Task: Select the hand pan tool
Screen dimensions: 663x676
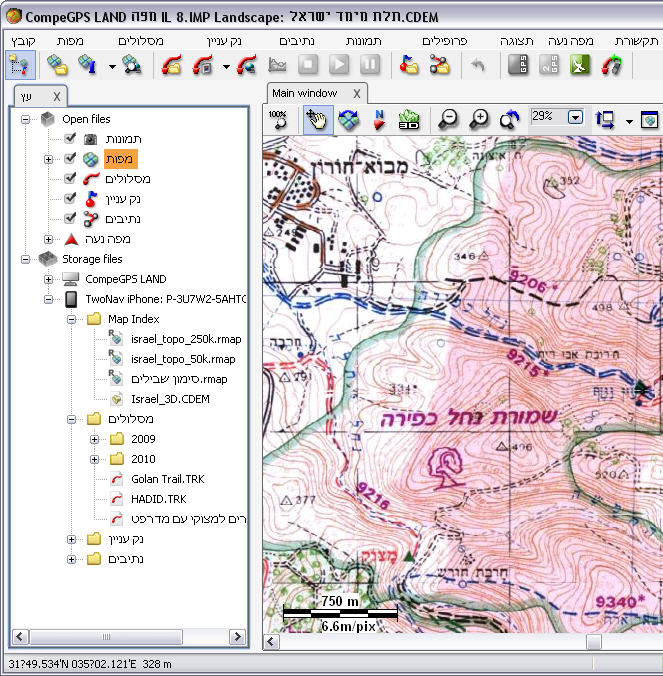Action: [317, 118]
